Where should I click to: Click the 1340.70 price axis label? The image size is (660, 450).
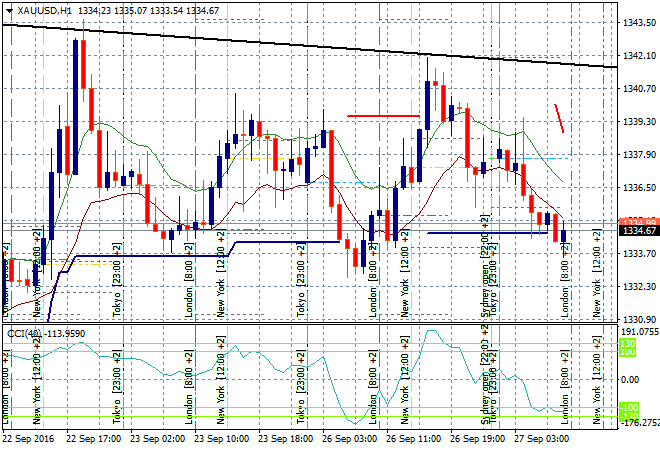[639, 88]
